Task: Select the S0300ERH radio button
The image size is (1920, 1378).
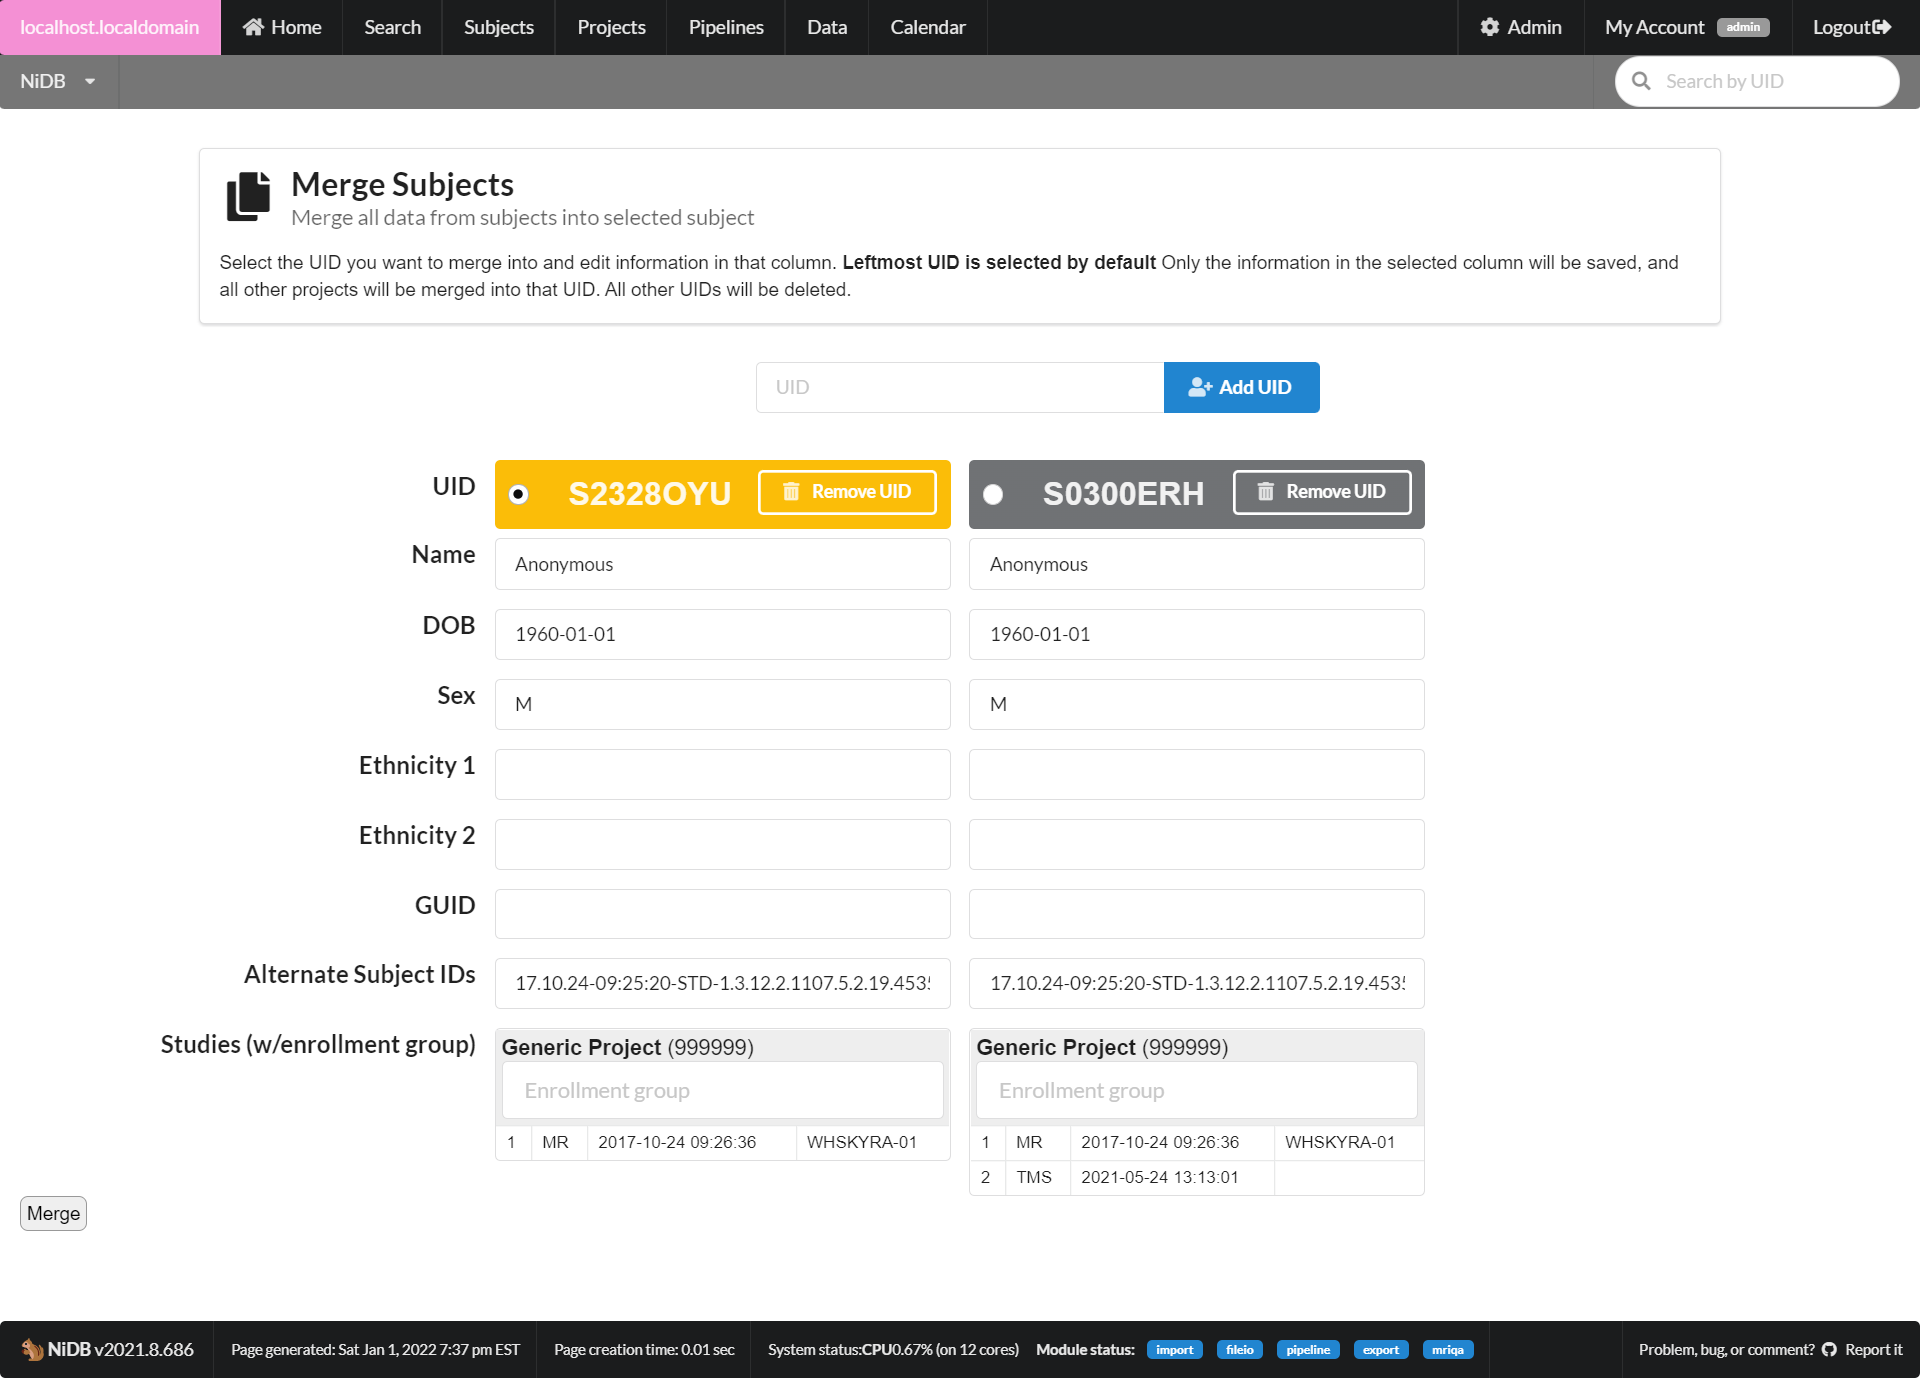Action: [993, 493]
